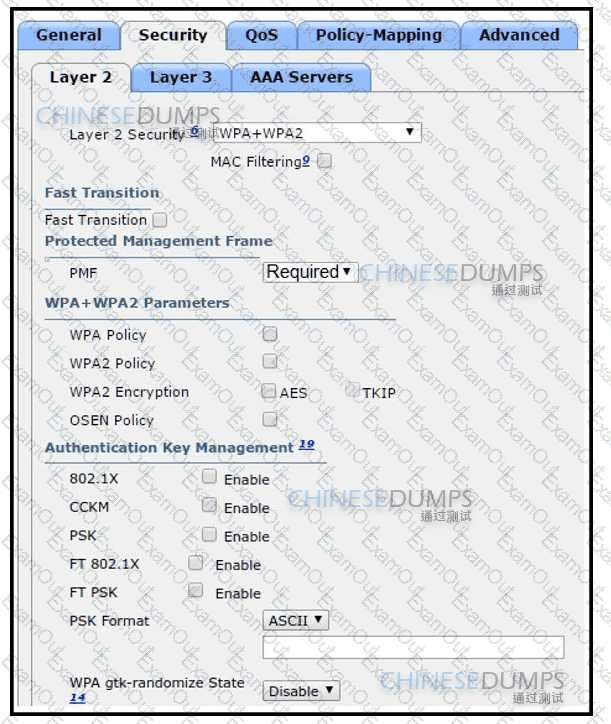Open the PMF Required dropdown
Image resolution: width=611 pixels, height=724 pixels.
tap(310, 272)
